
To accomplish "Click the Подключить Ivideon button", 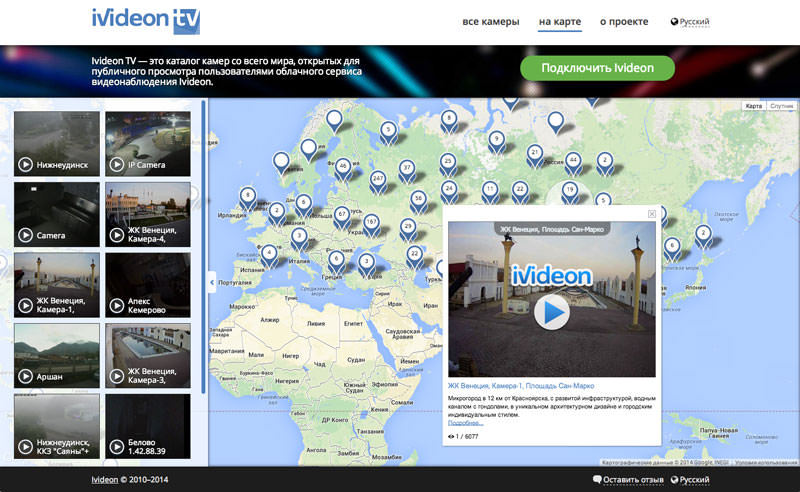I will [x=597, y=68].
